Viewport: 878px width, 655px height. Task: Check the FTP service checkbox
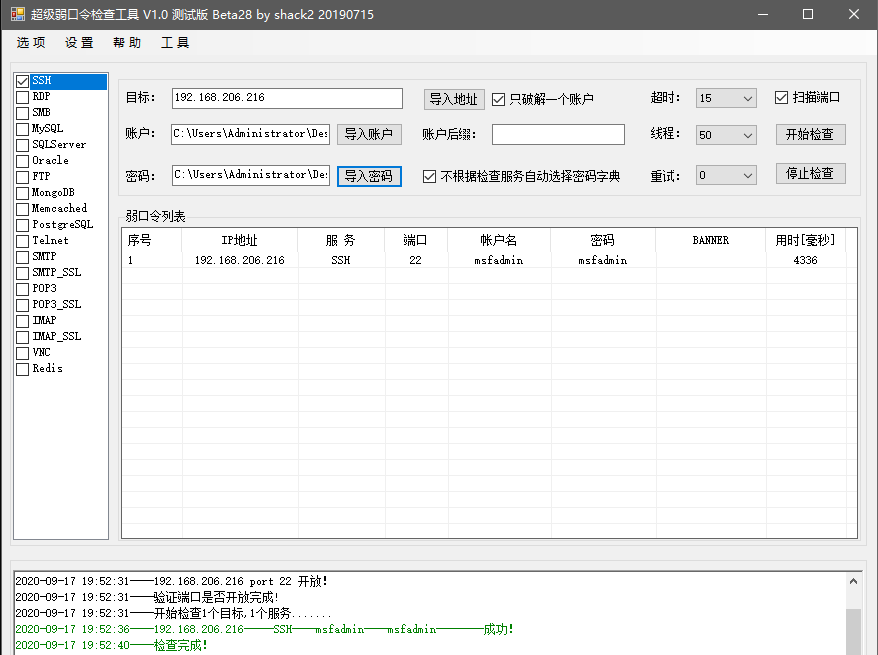tap(22, 177)
